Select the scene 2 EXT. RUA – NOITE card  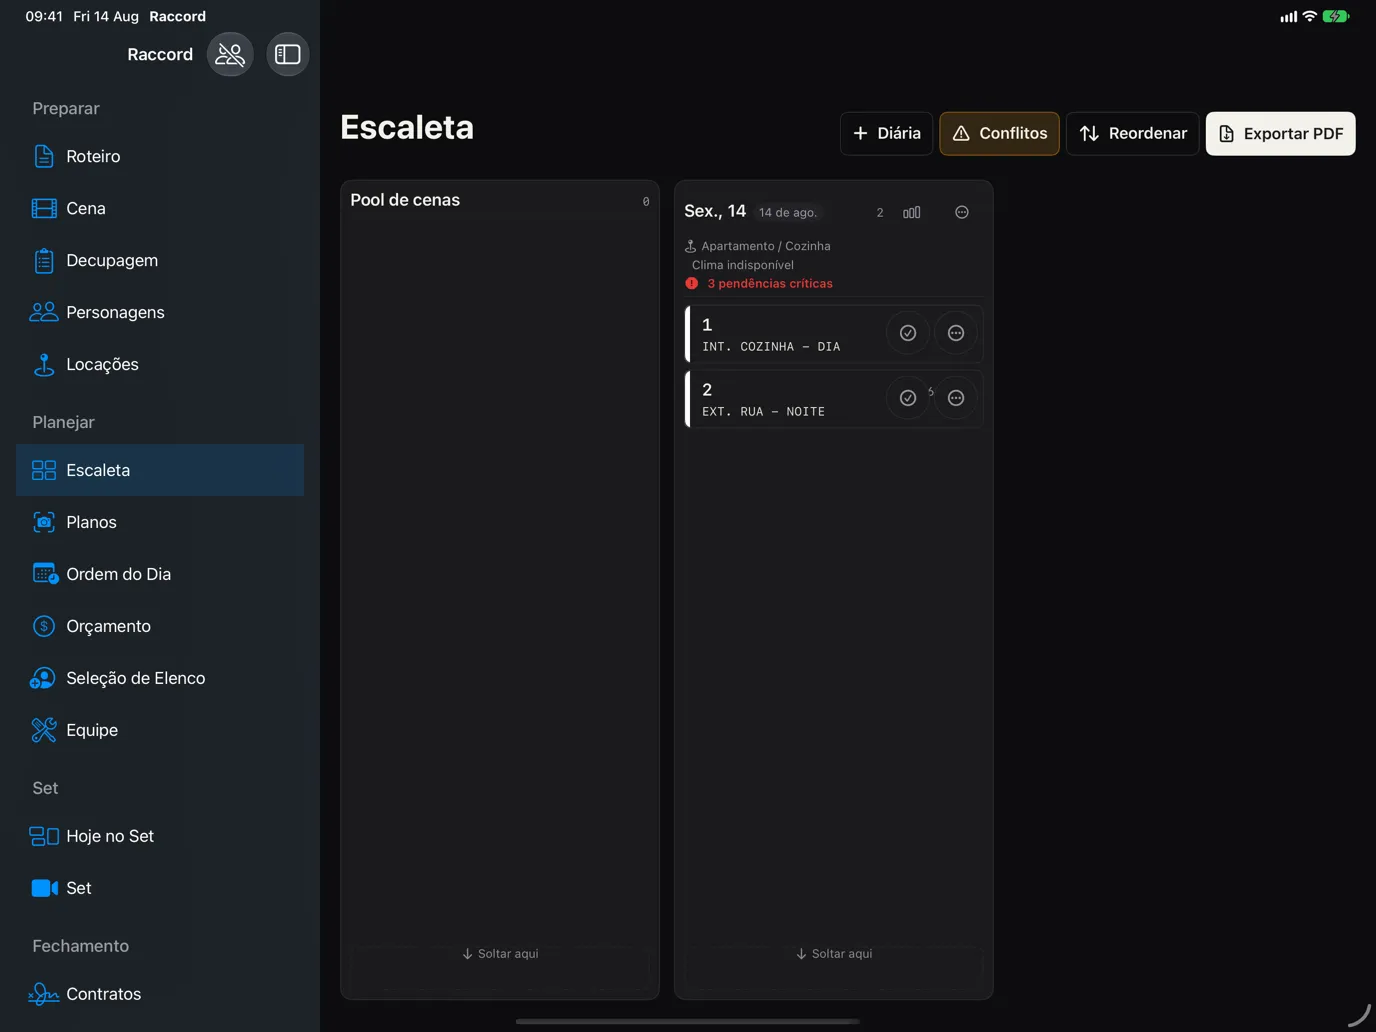point(834,398)
